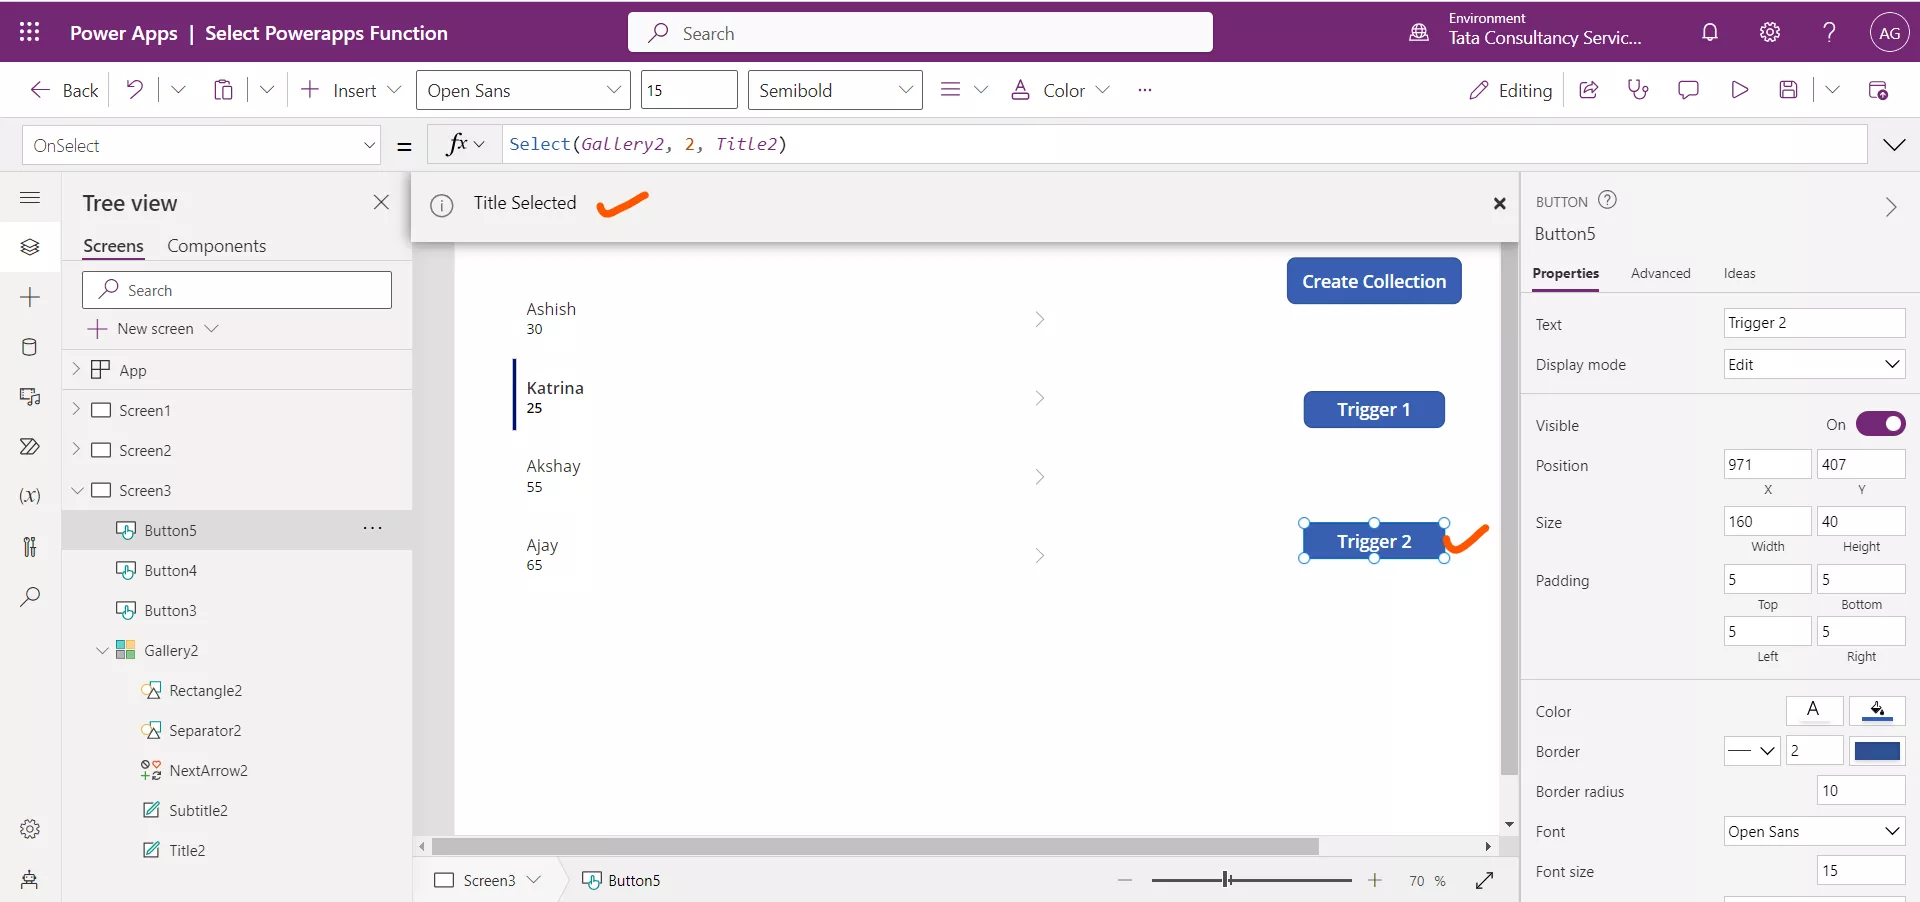Viewport: 1920px width, 902px height.
Task: Save the app using the save icon
Action: click(x=1790, y=90)
